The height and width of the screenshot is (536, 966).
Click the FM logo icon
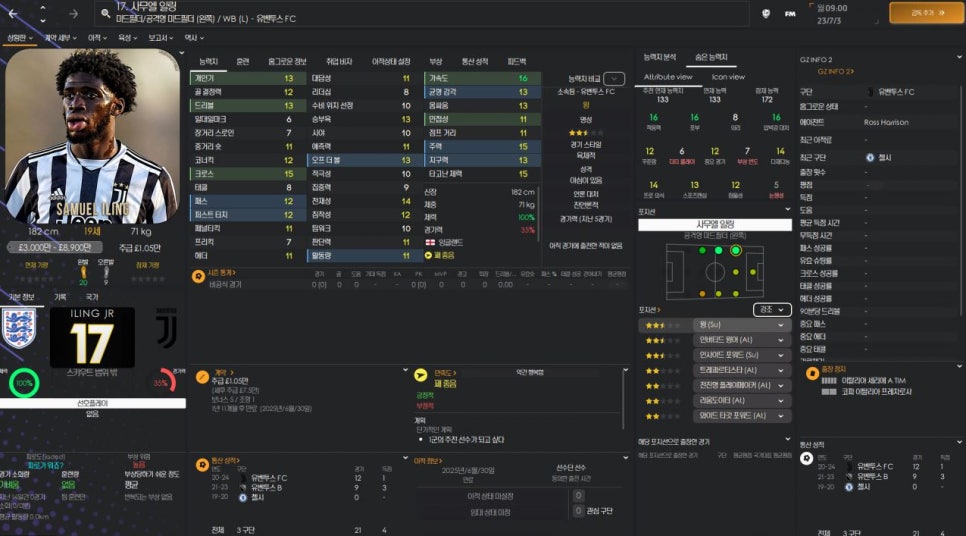coord(790,13)
